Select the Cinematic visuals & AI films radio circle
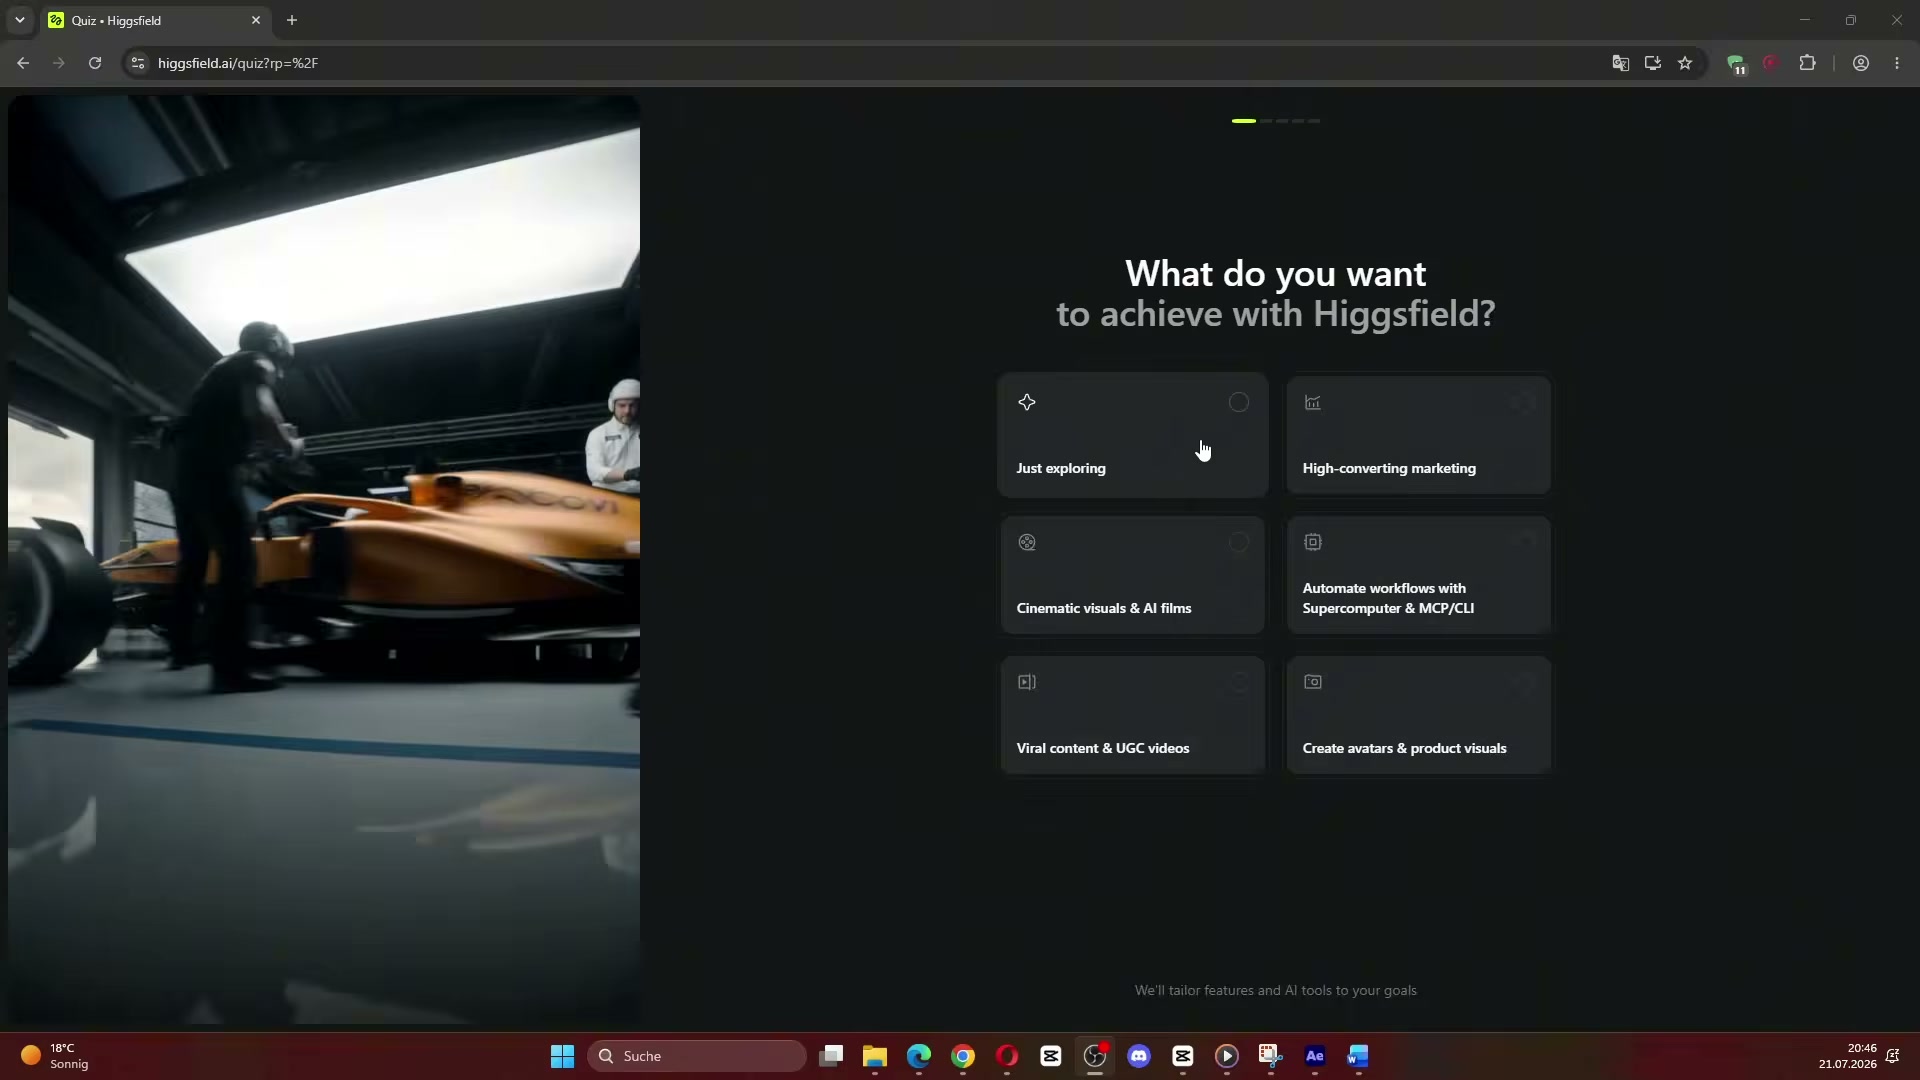Screen dimensions: 1920x1080 (x=1239, y=542)
